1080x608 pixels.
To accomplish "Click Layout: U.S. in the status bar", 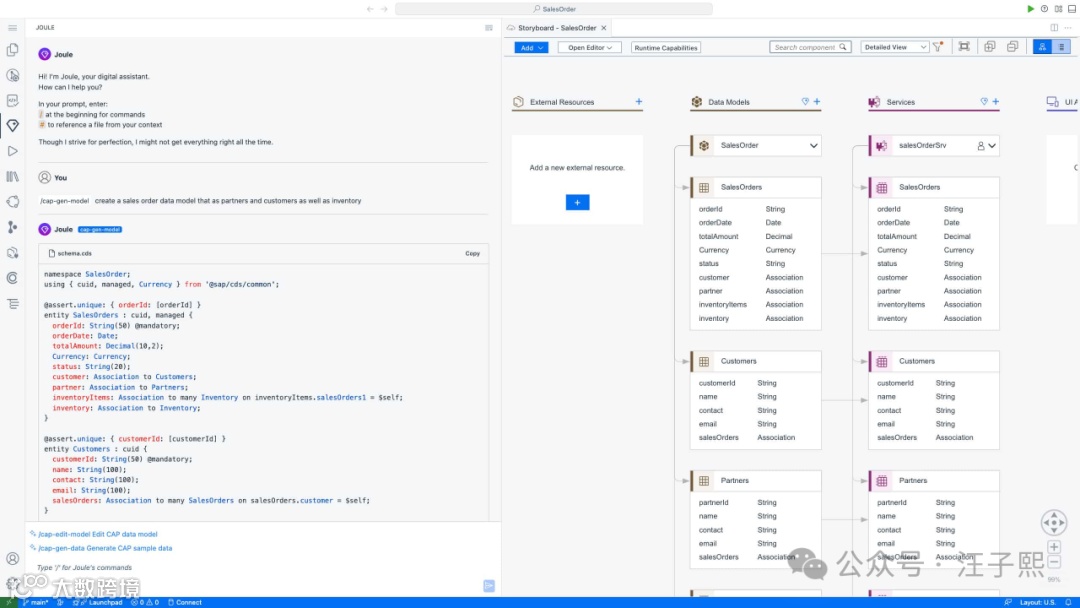I will (1037, 602).
